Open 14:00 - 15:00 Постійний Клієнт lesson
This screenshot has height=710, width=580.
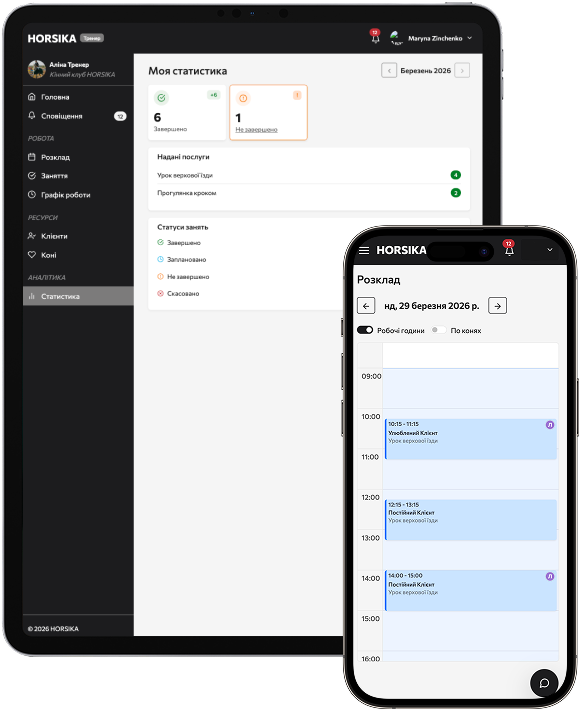pyautogui.click(x=470, y=590)
